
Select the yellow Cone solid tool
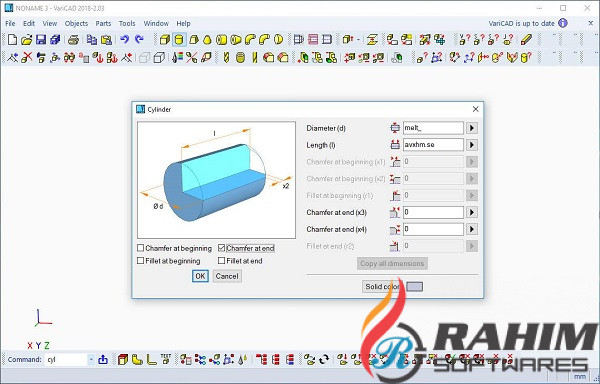[207, 39]
